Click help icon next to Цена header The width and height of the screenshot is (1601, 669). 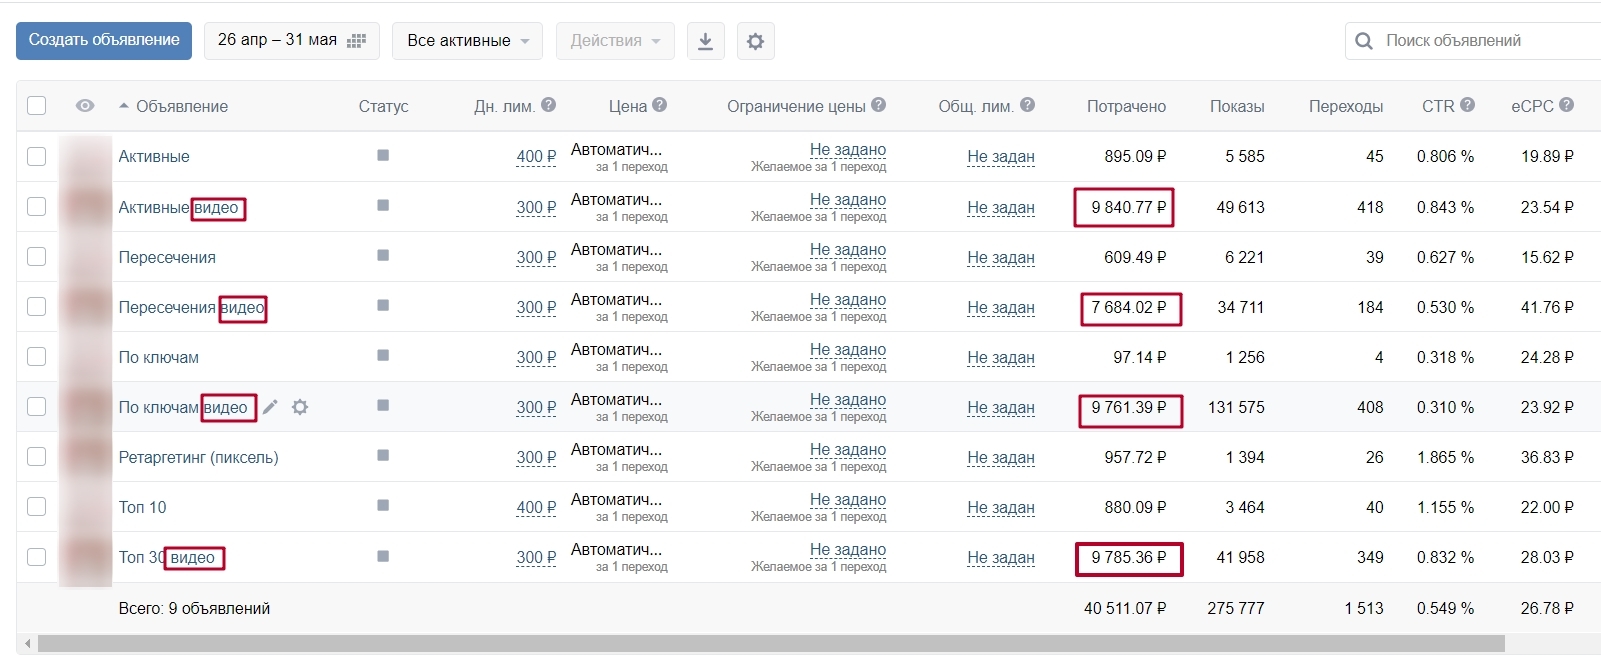[659, 105]
